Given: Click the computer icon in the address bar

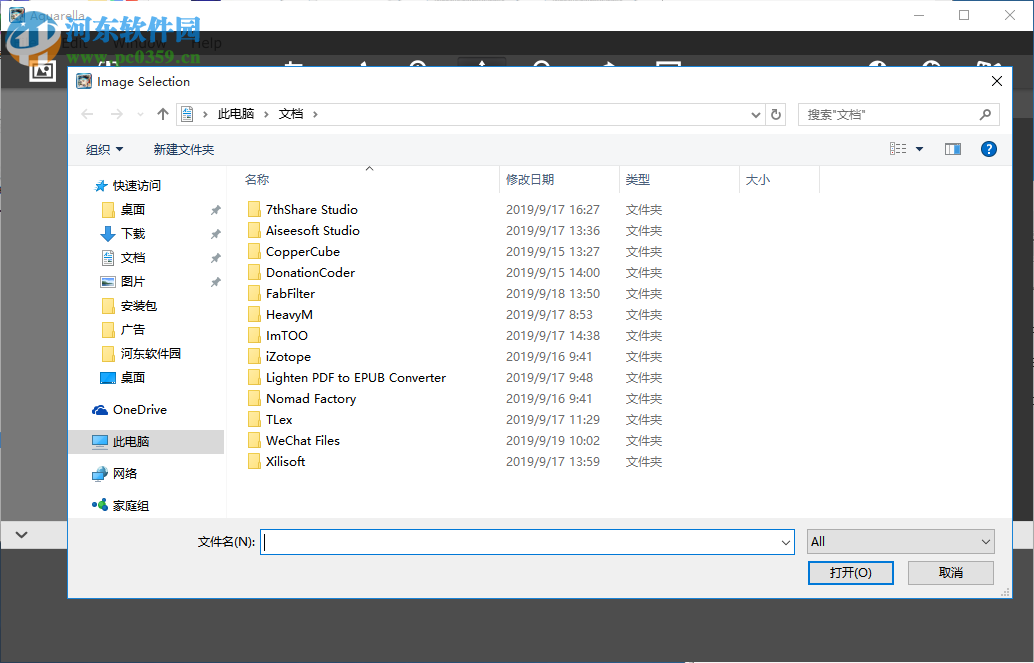Looking at the screenshot, I should (x=187, y=114).
